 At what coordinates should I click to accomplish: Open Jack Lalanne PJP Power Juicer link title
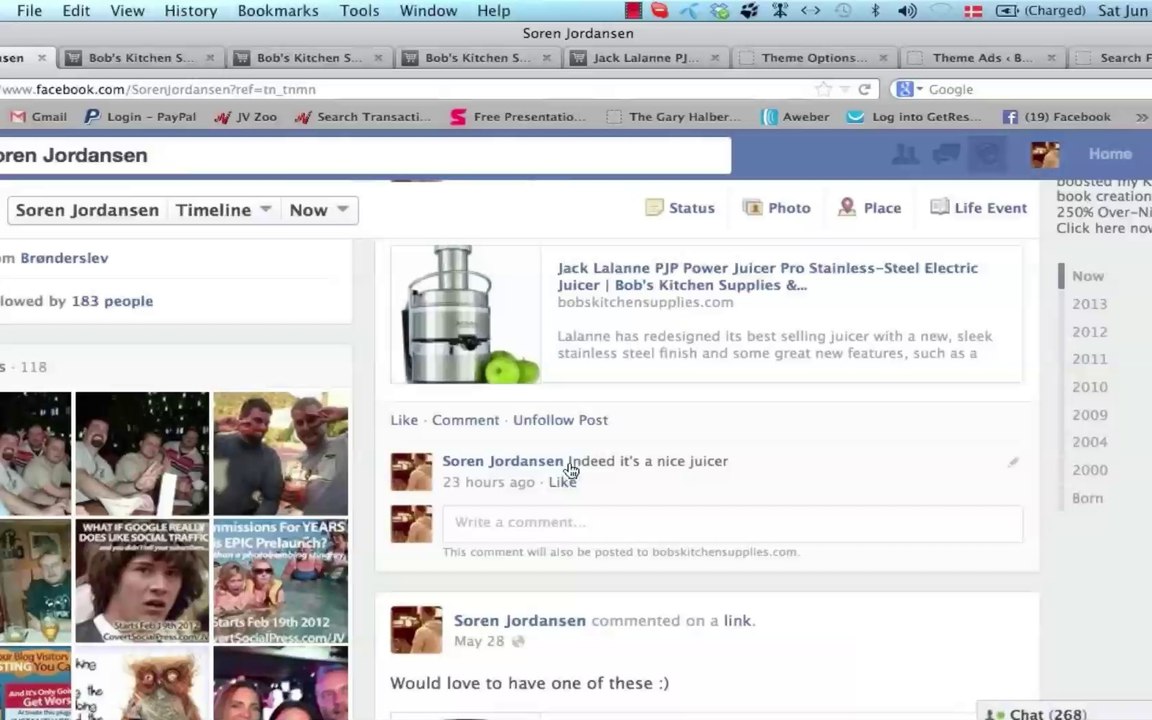[767, 276]
